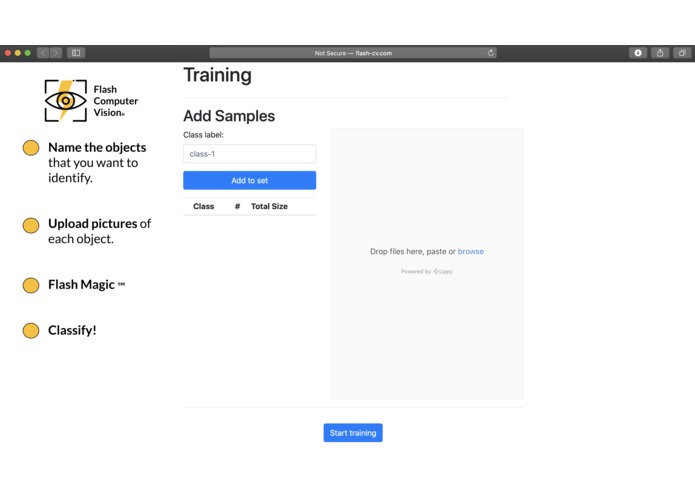Click the Total Size column header

pyautogui.click(x=269, y=206)
